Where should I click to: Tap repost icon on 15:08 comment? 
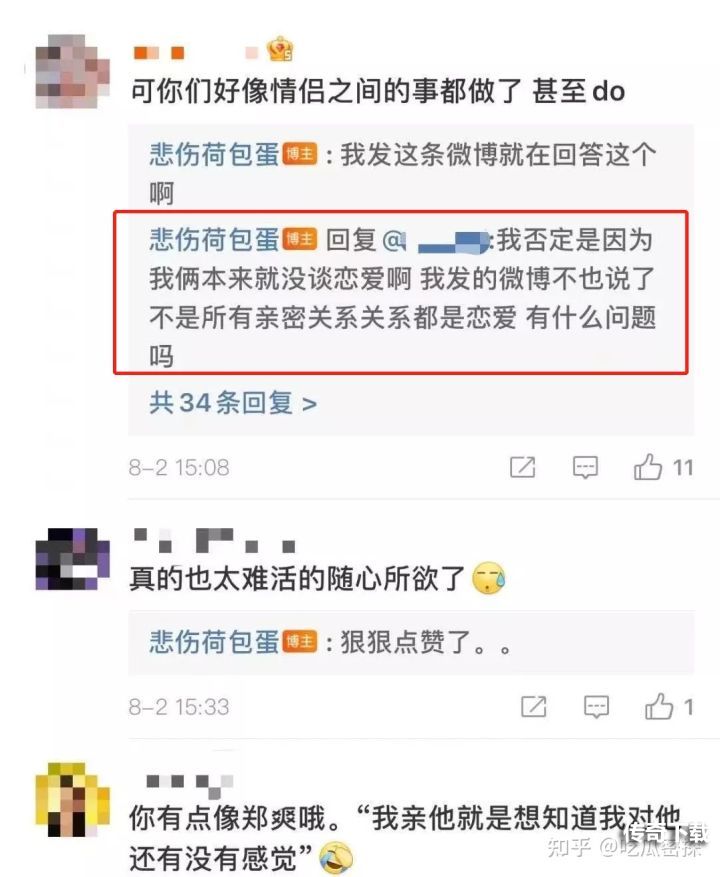523,466
